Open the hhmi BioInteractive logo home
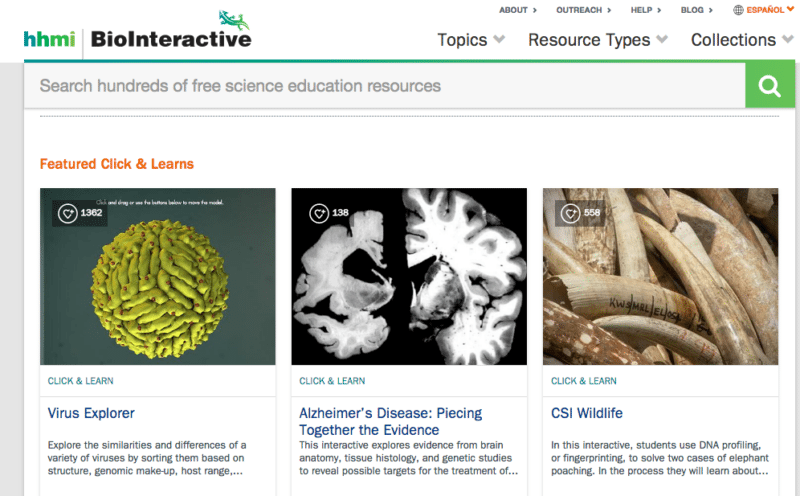 (138, 39)
